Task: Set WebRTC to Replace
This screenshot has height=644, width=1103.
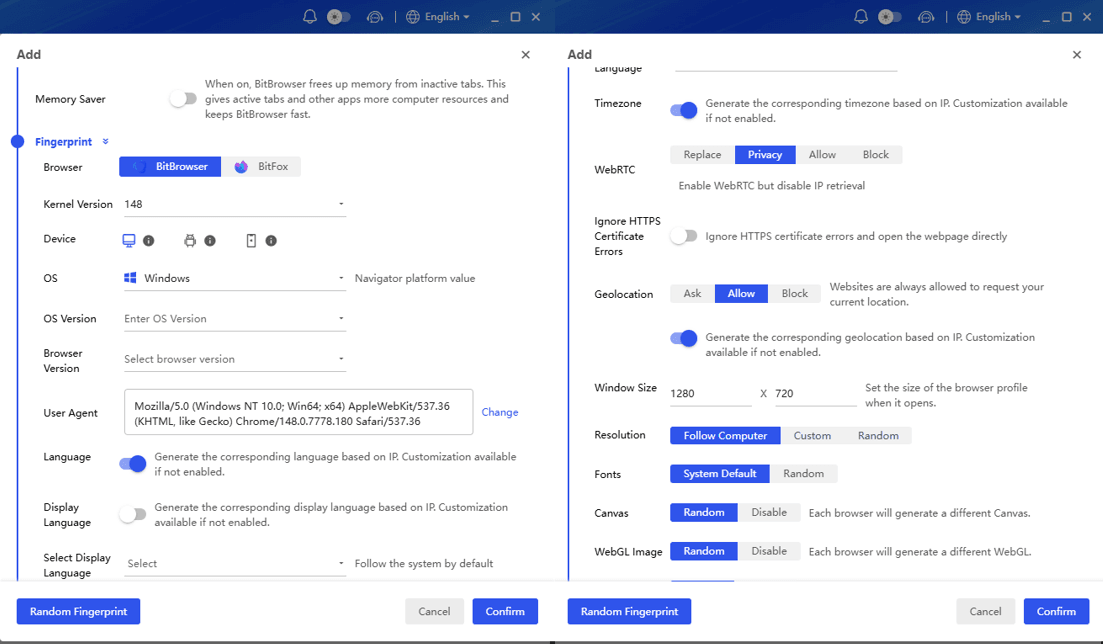Action: (x=702, y=155)
